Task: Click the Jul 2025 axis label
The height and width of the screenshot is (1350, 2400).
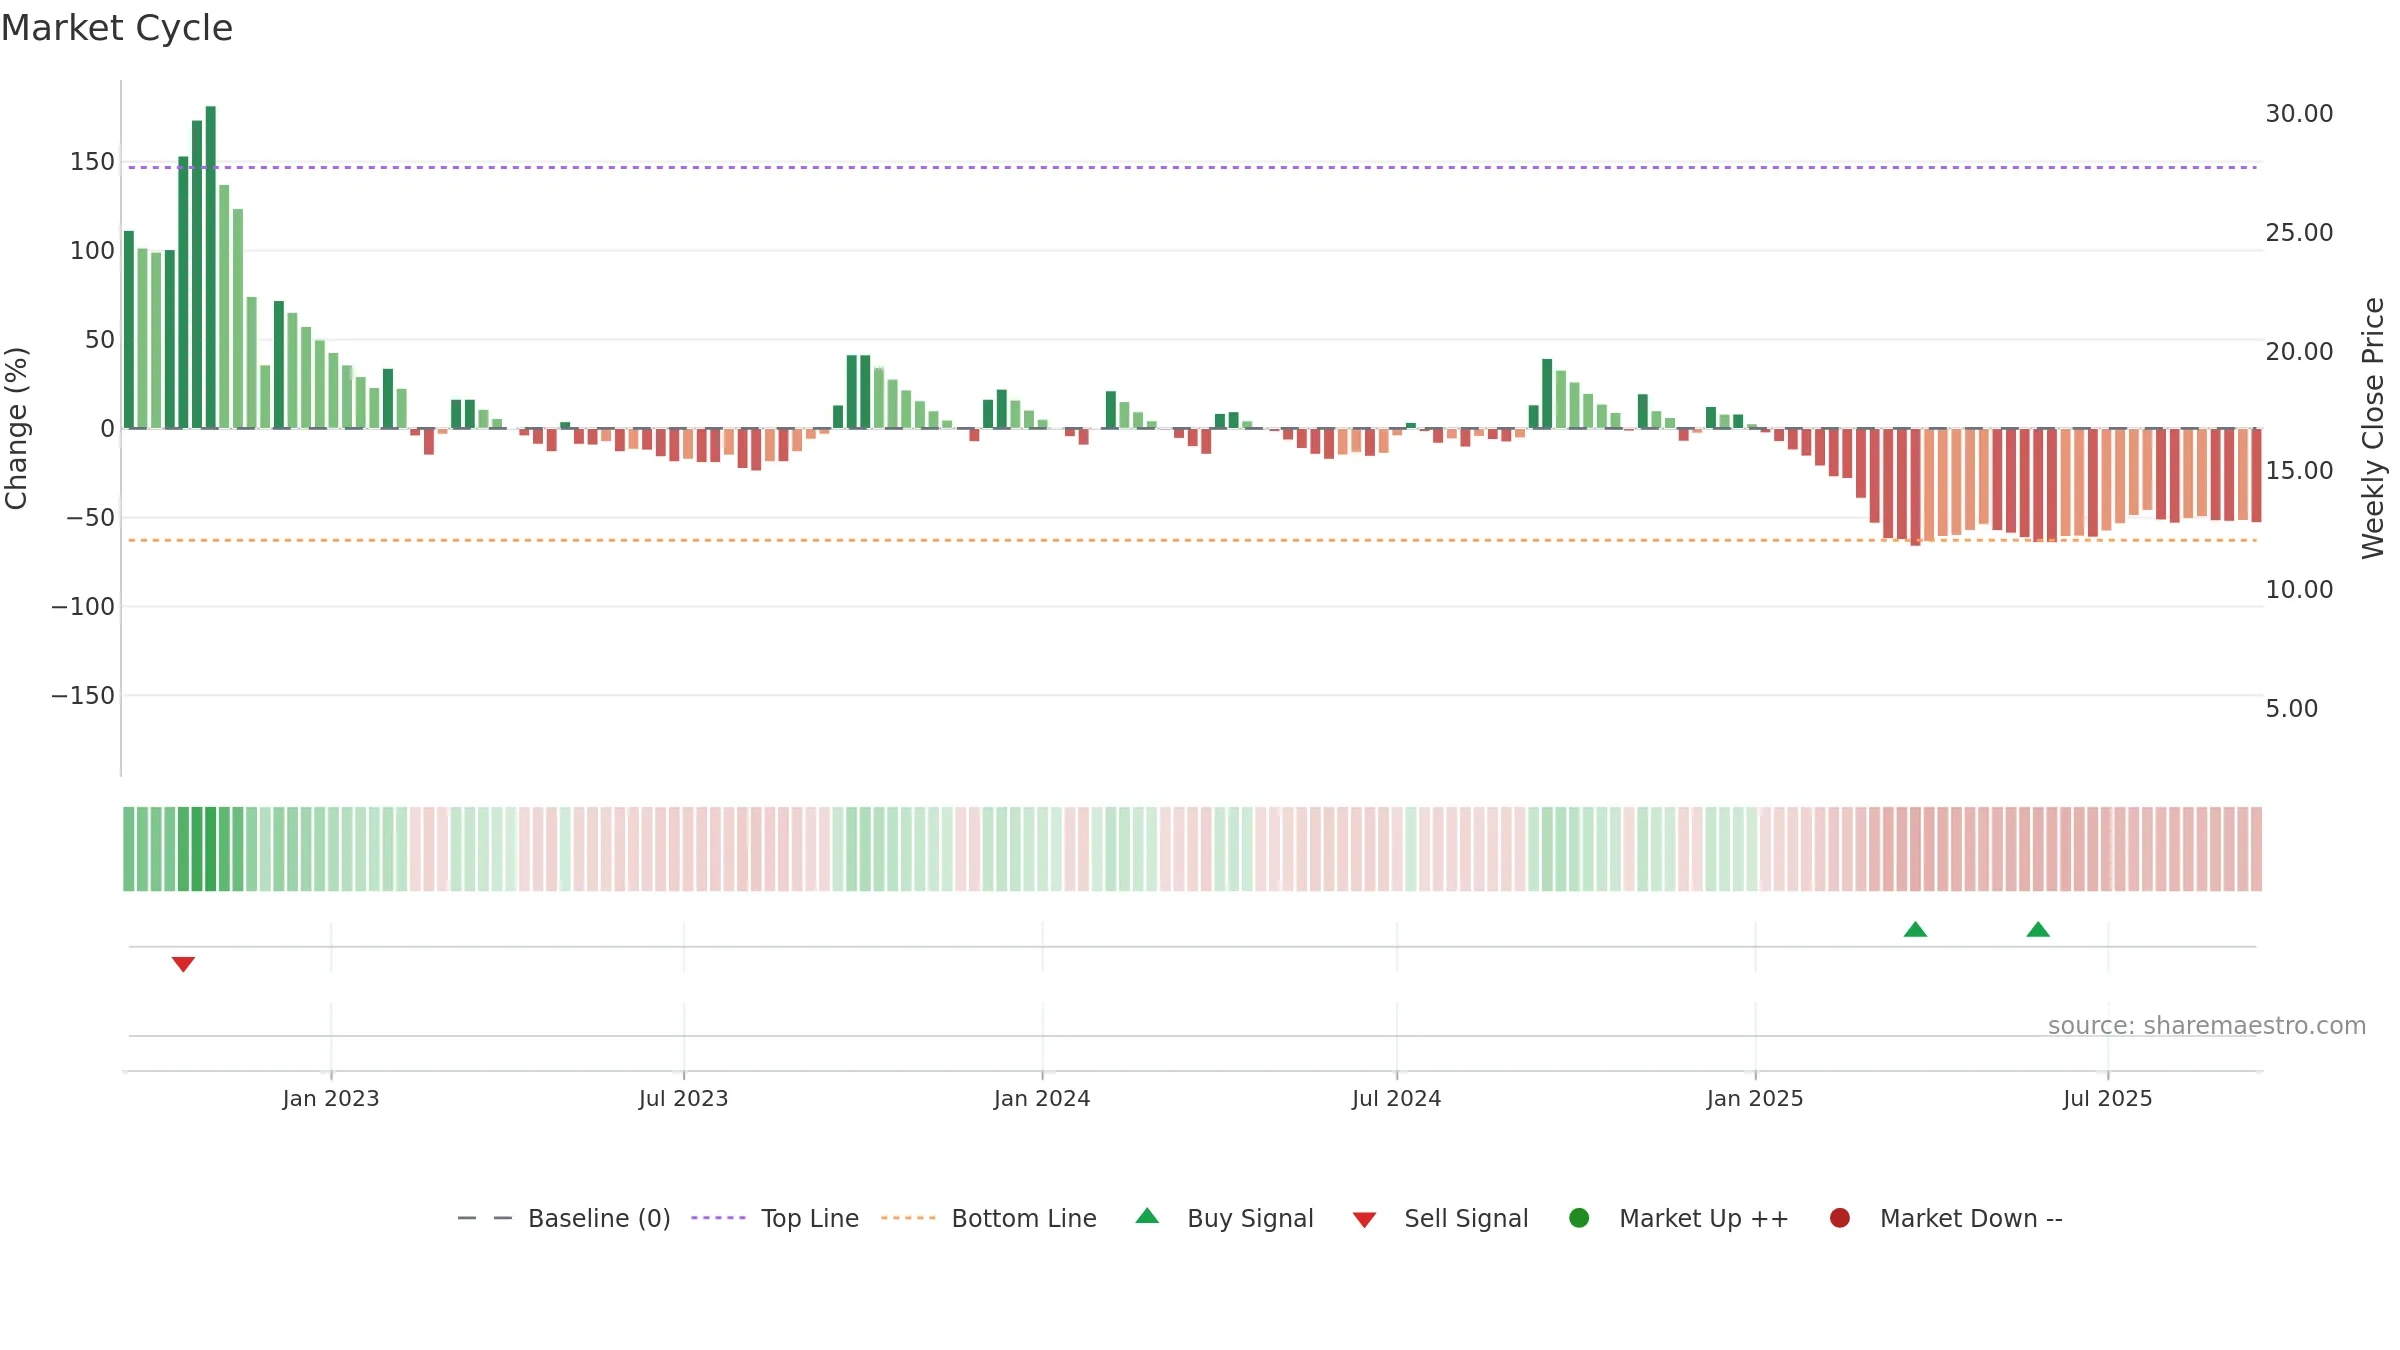Action: pyautogui.click(x=2107, y=1098)
